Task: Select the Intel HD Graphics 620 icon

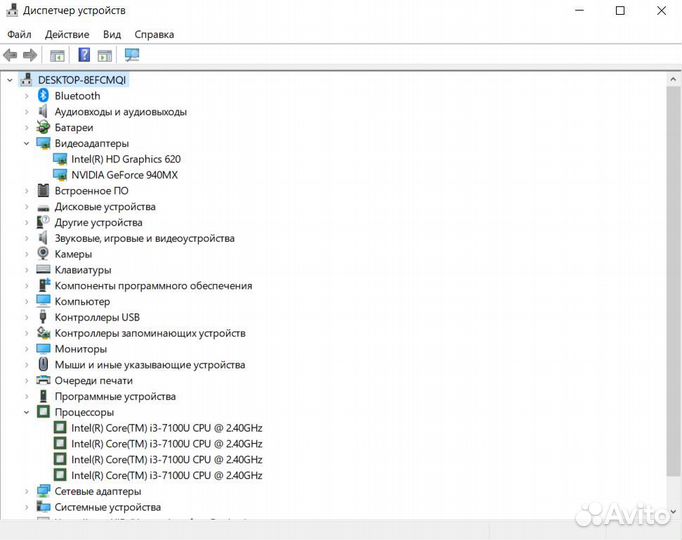Action: 60,159
